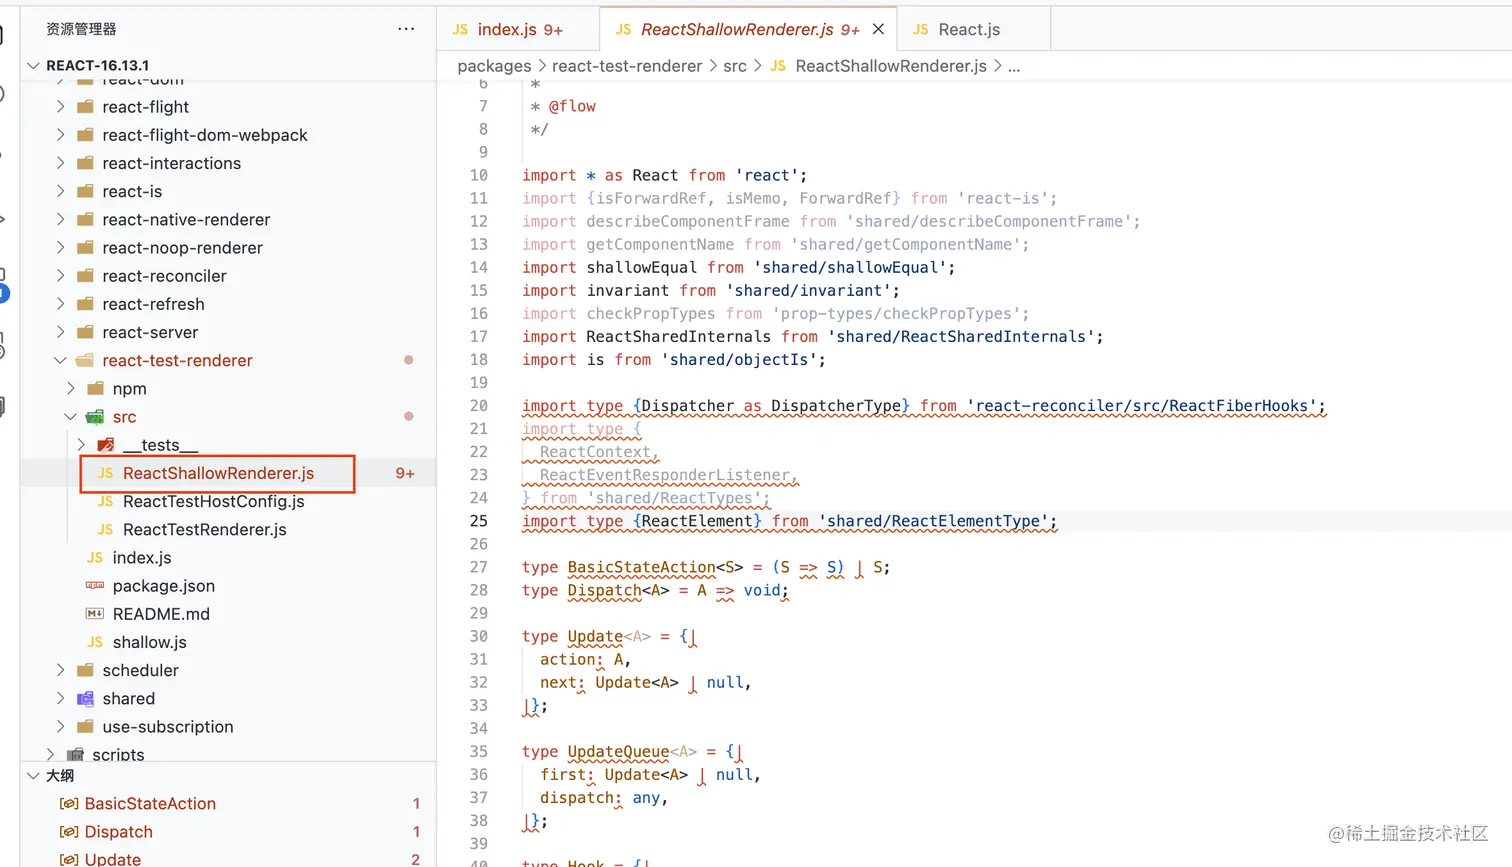Viewport: 1512px width, 867px height.
Task: Click the JS icon beside shallow.js
Action: [x=95, y=642]
